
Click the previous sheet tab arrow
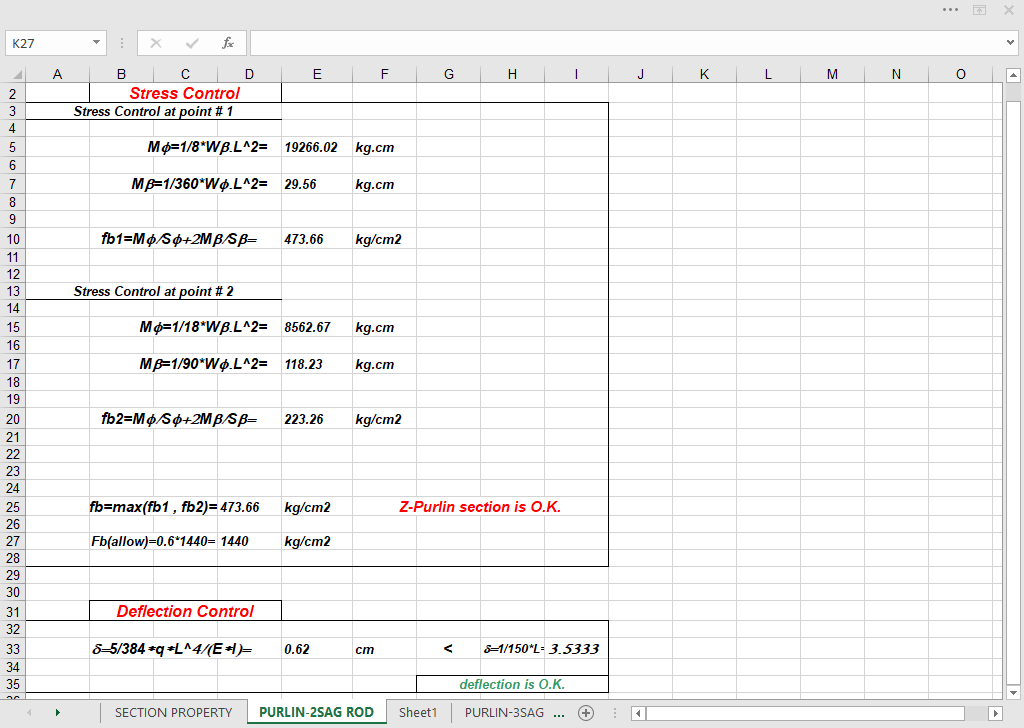click(x=29, y=712)
